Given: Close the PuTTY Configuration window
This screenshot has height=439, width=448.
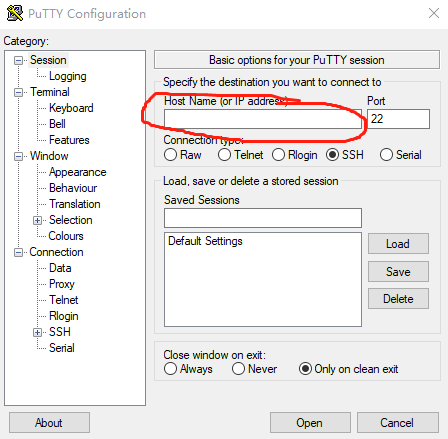Looking at the screenshot, I should [x=434, y=13].
